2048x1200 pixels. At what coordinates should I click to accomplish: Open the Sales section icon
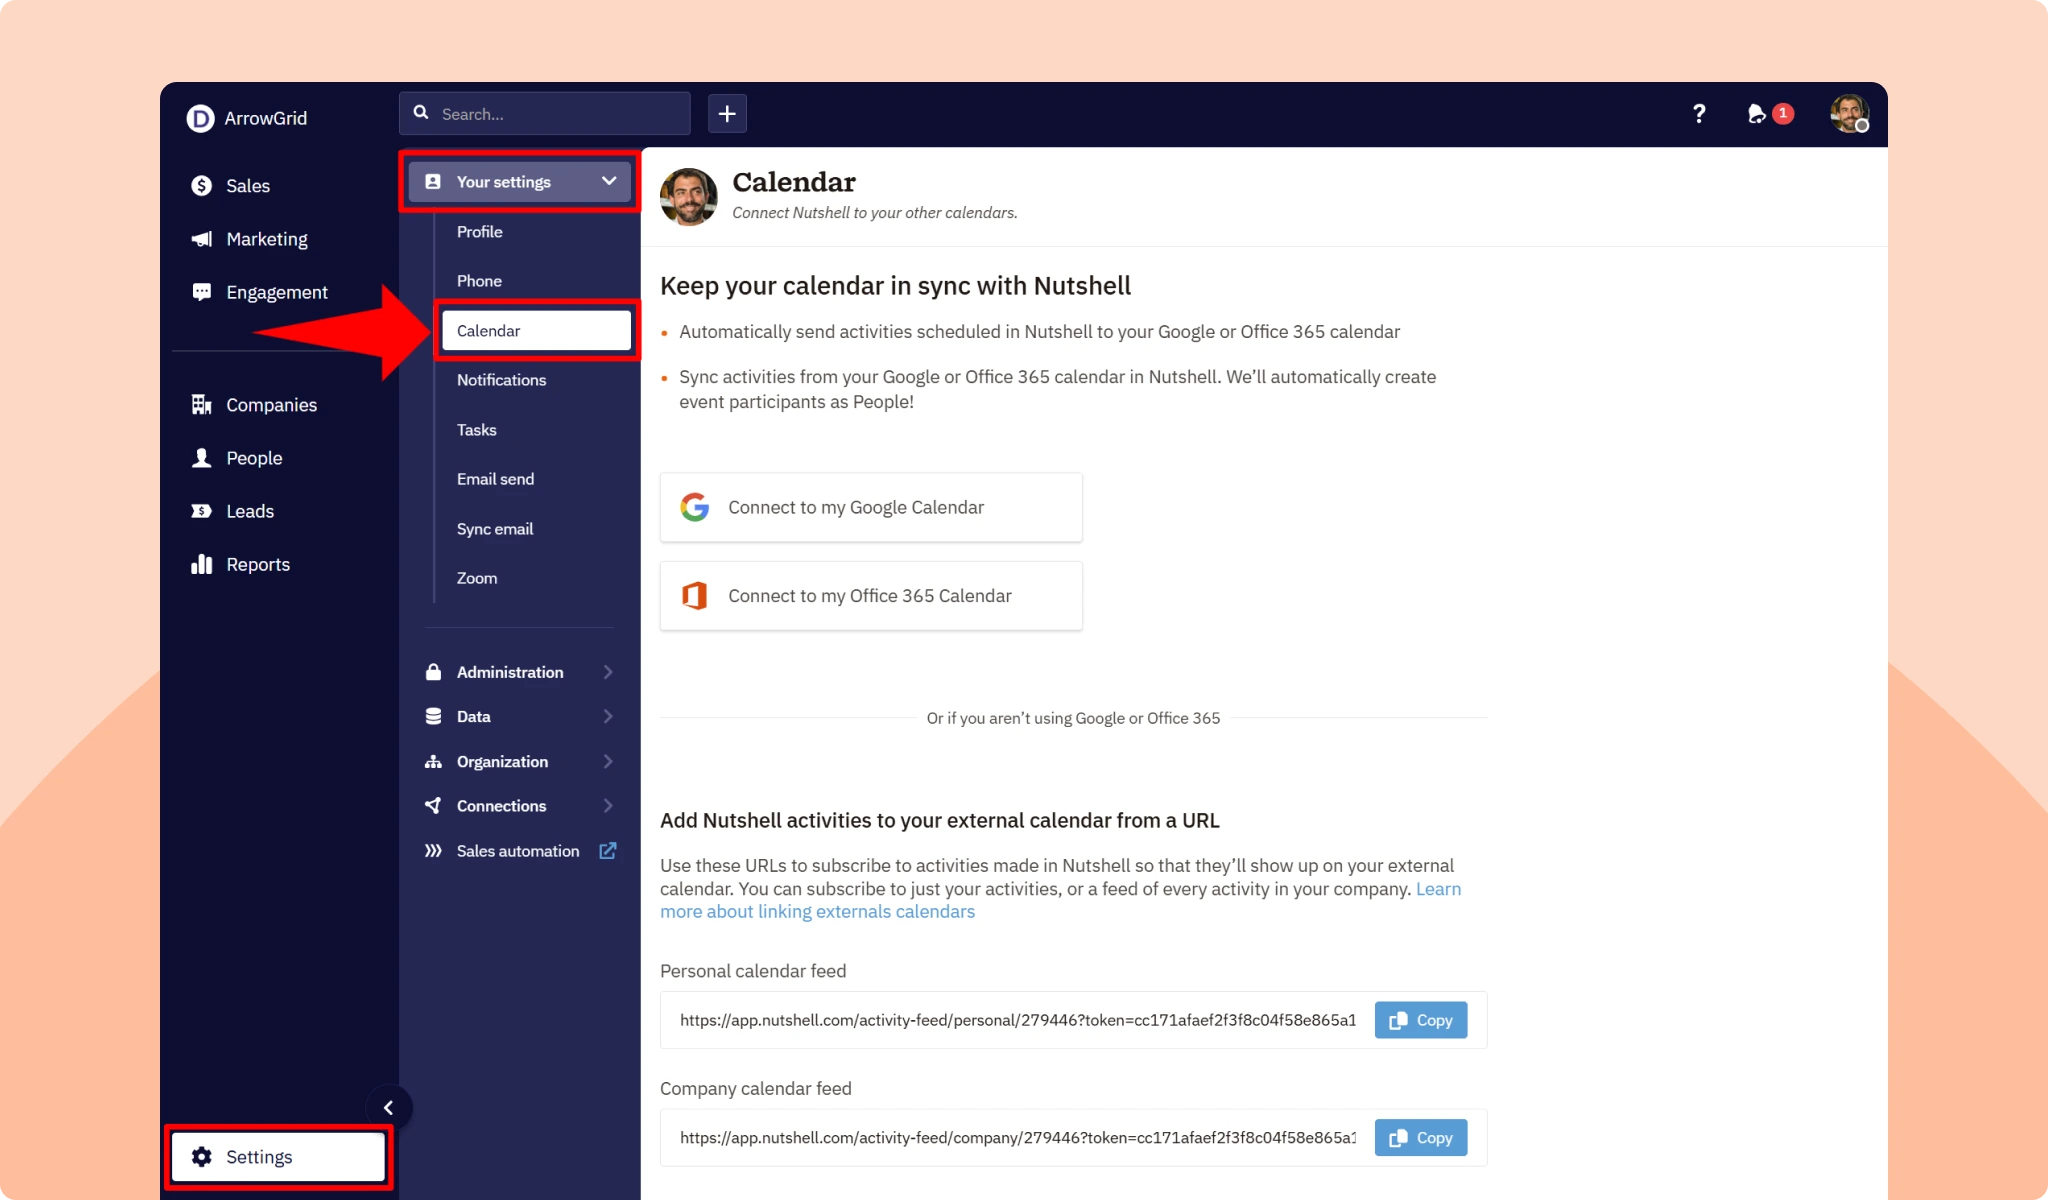pos(200,185)
